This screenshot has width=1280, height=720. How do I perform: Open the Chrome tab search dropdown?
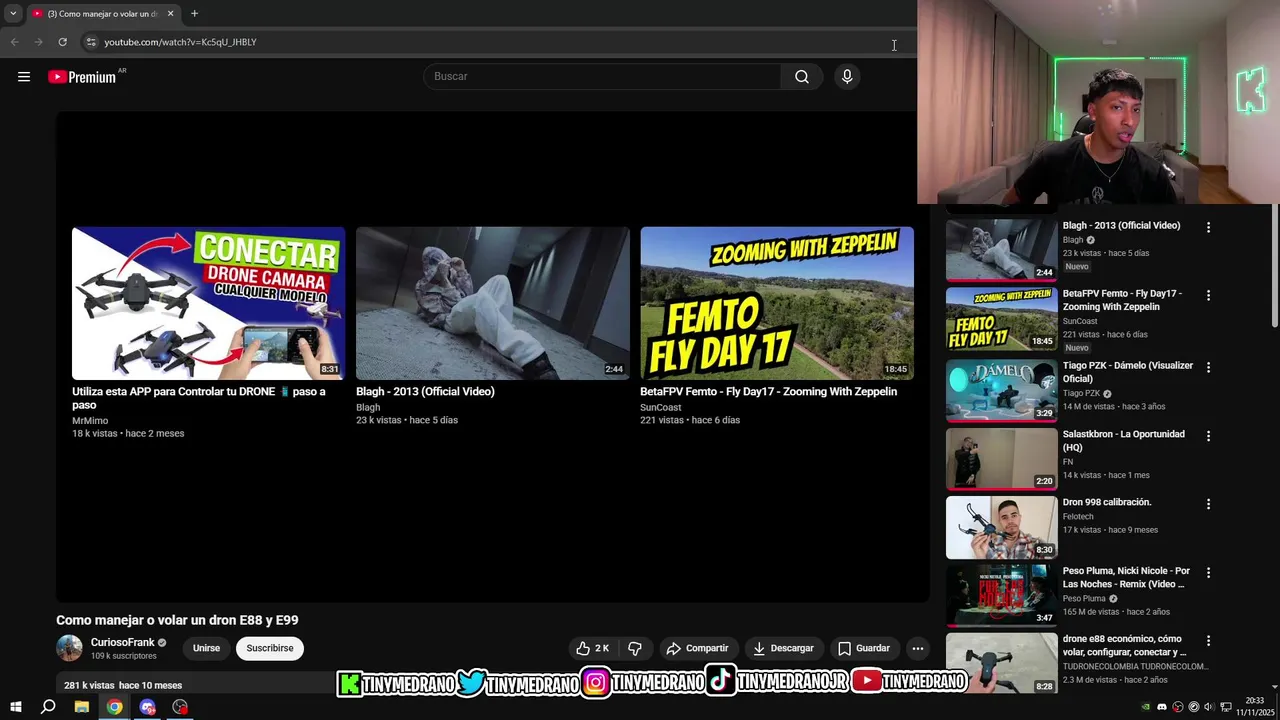13,14
